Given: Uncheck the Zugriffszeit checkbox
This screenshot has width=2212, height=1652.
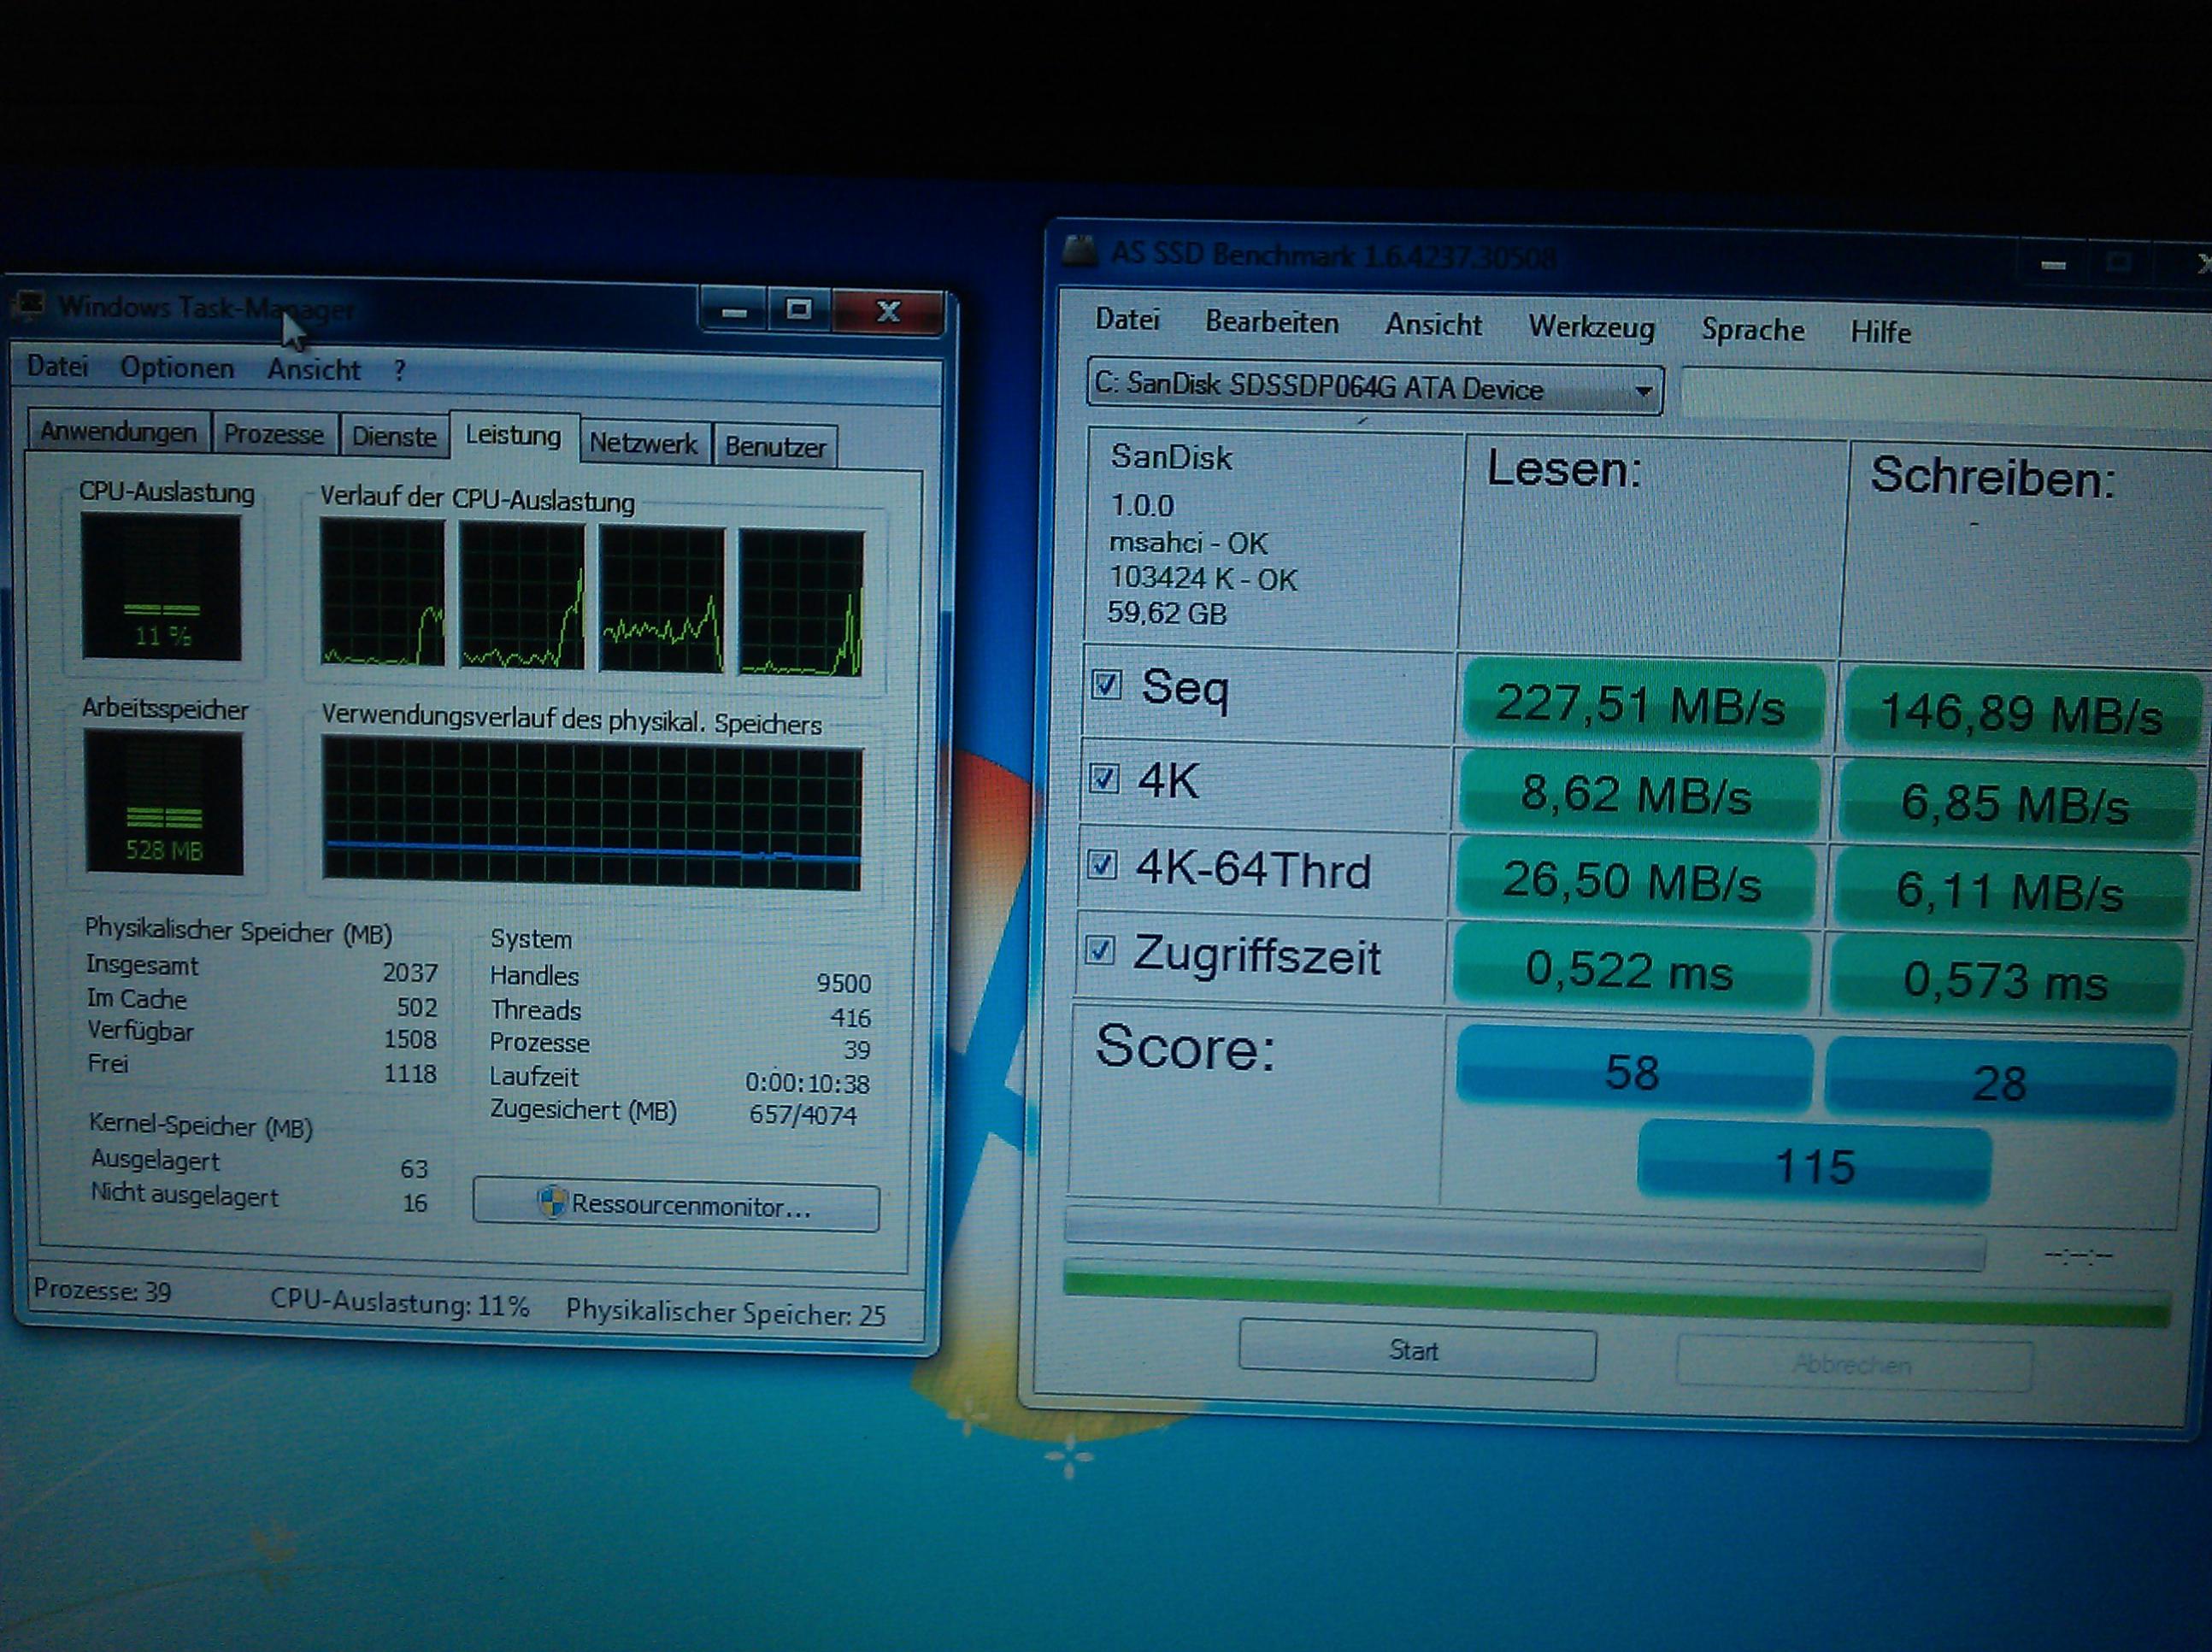Looking at the screenshot, I should tap(1100, 951).
